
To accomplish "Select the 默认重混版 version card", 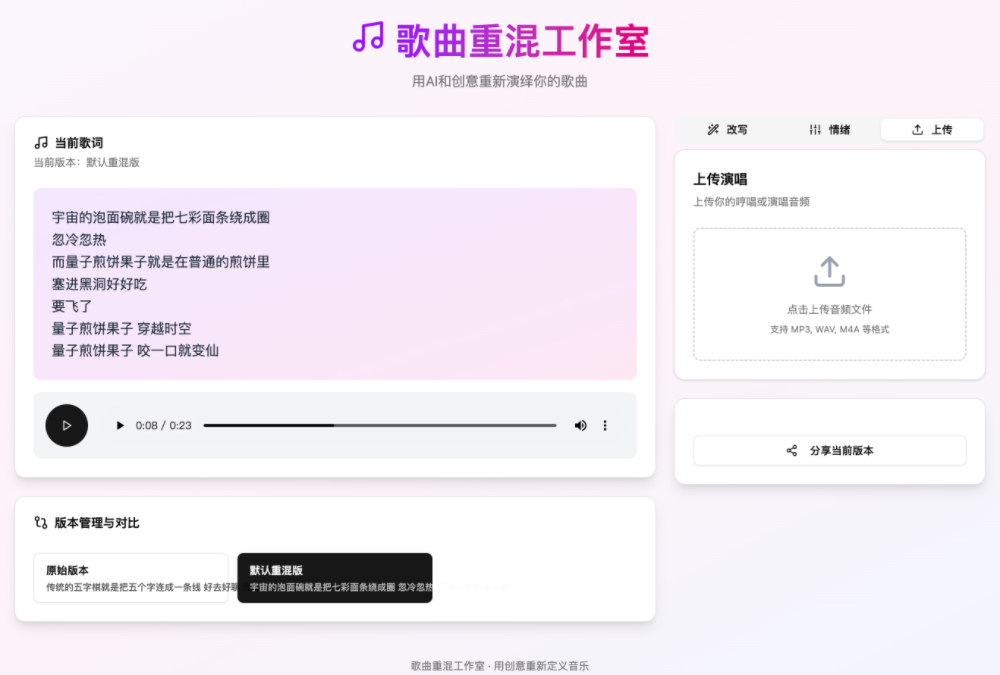I will 334,577.
